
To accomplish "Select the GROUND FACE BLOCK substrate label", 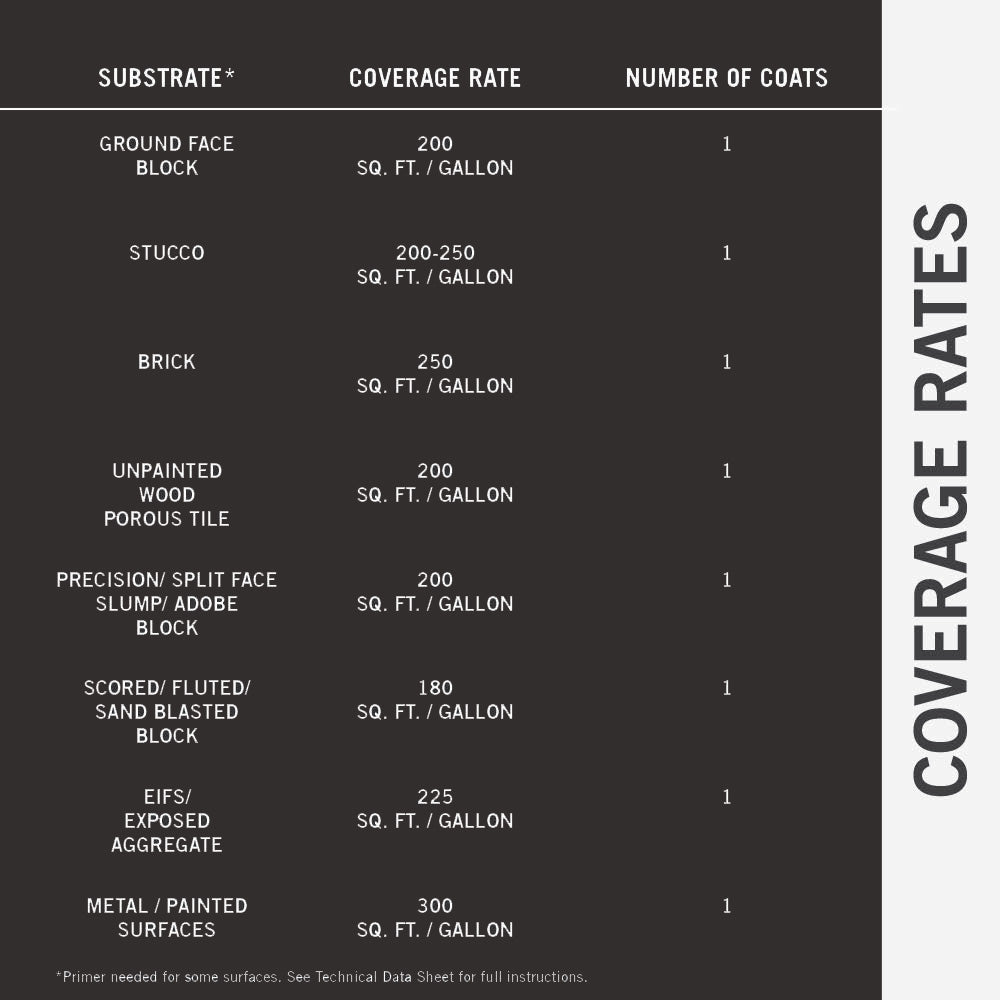I will point(166,156).
